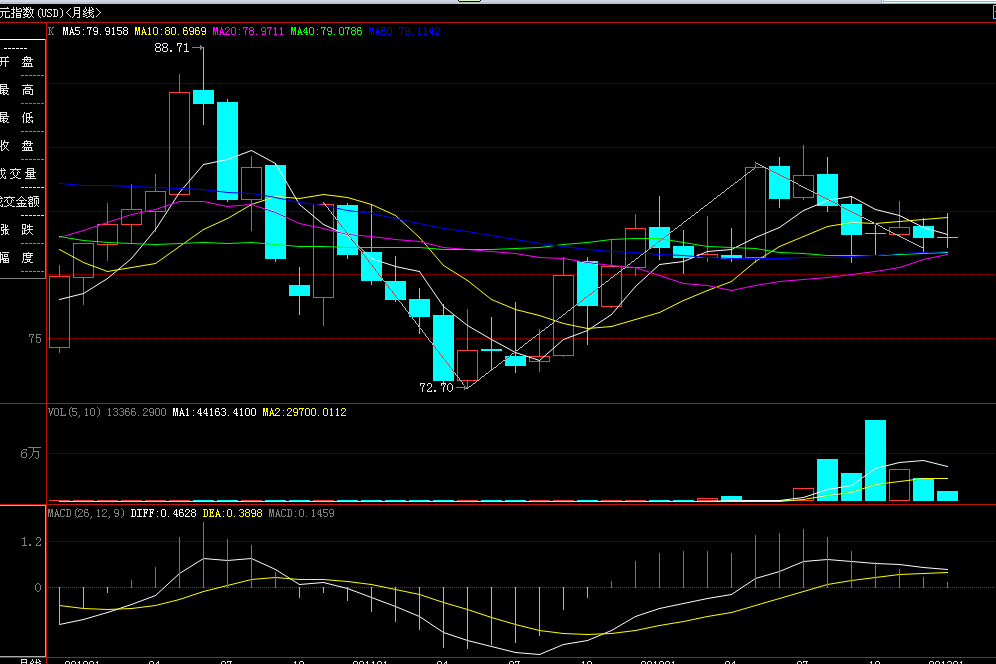The width and height of the screenshot is (996, 664).
Task: Click the MACD(26,12,9) indicator title
Action: coord(86,513)
